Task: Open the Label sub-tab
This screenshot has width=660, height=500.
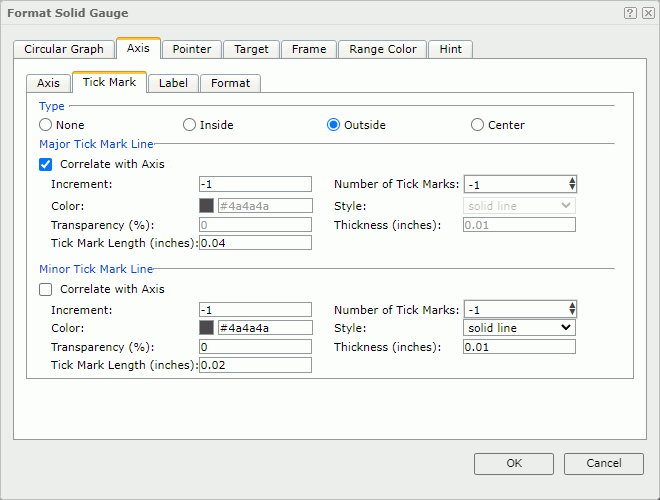Action: pos(173,83)
